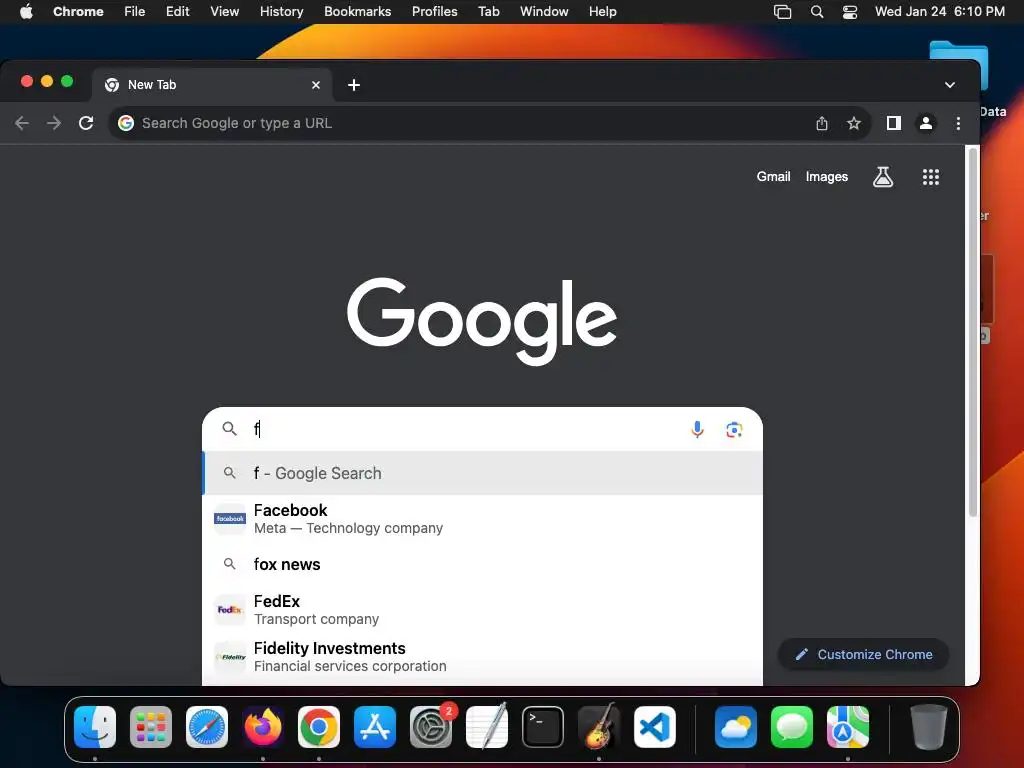Open TextEdit from the dock

tap(487, 727)
